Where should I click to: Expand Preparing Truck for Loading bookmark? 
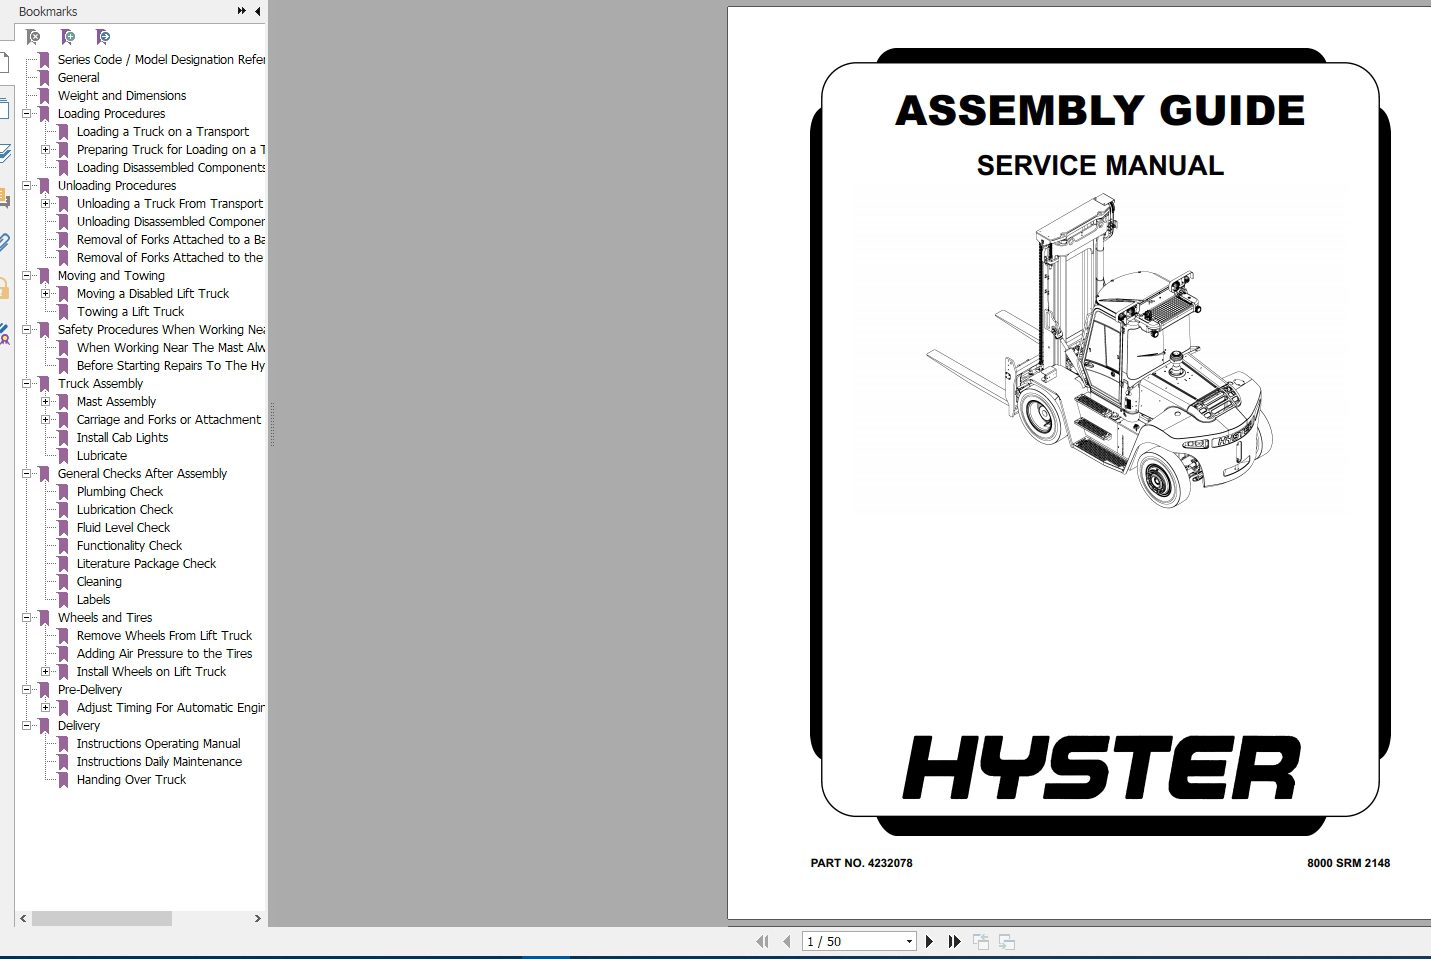pyautogui.click(x=46, y=150)
